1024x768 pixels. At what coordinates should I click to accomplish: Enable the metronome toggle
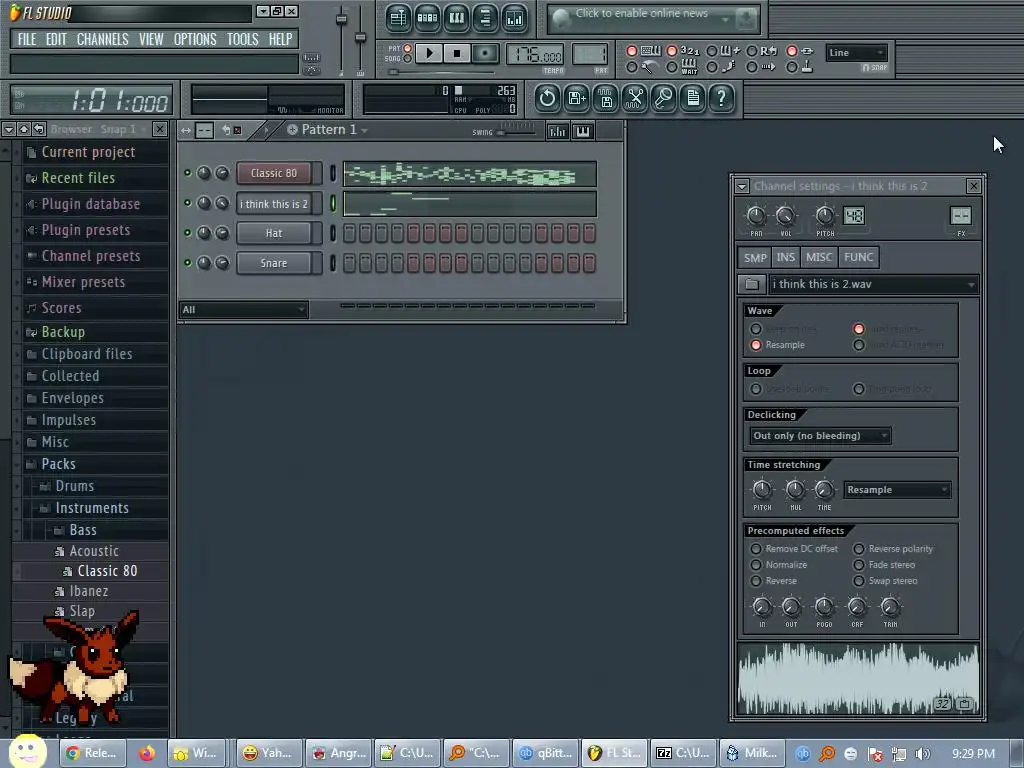pos(632,67)
